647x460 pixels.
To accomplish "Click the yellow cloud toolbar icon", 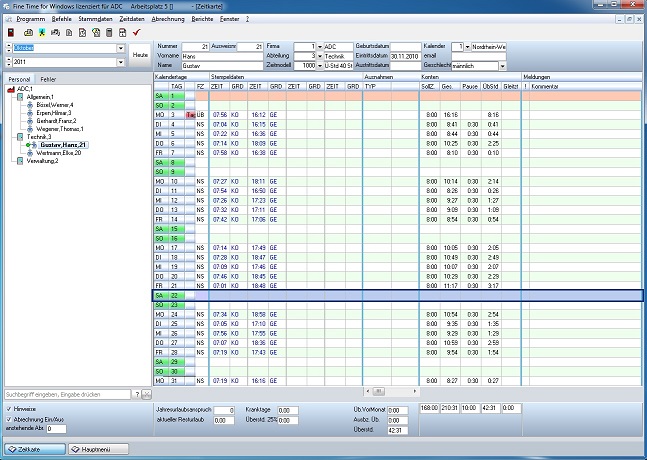I will (28, 32).
